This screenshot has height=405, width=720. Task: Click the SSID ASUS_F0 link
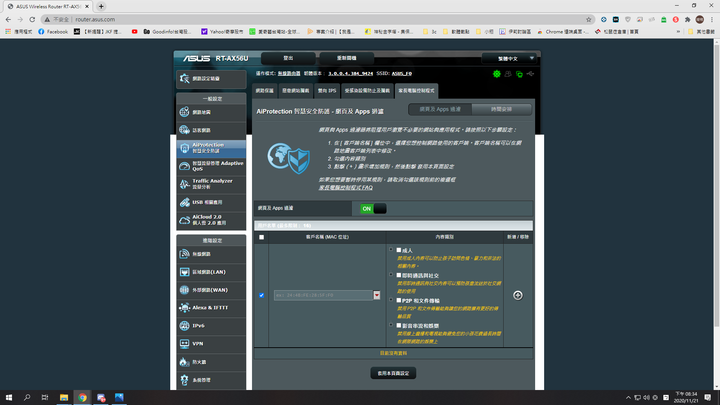coord(402,73)
